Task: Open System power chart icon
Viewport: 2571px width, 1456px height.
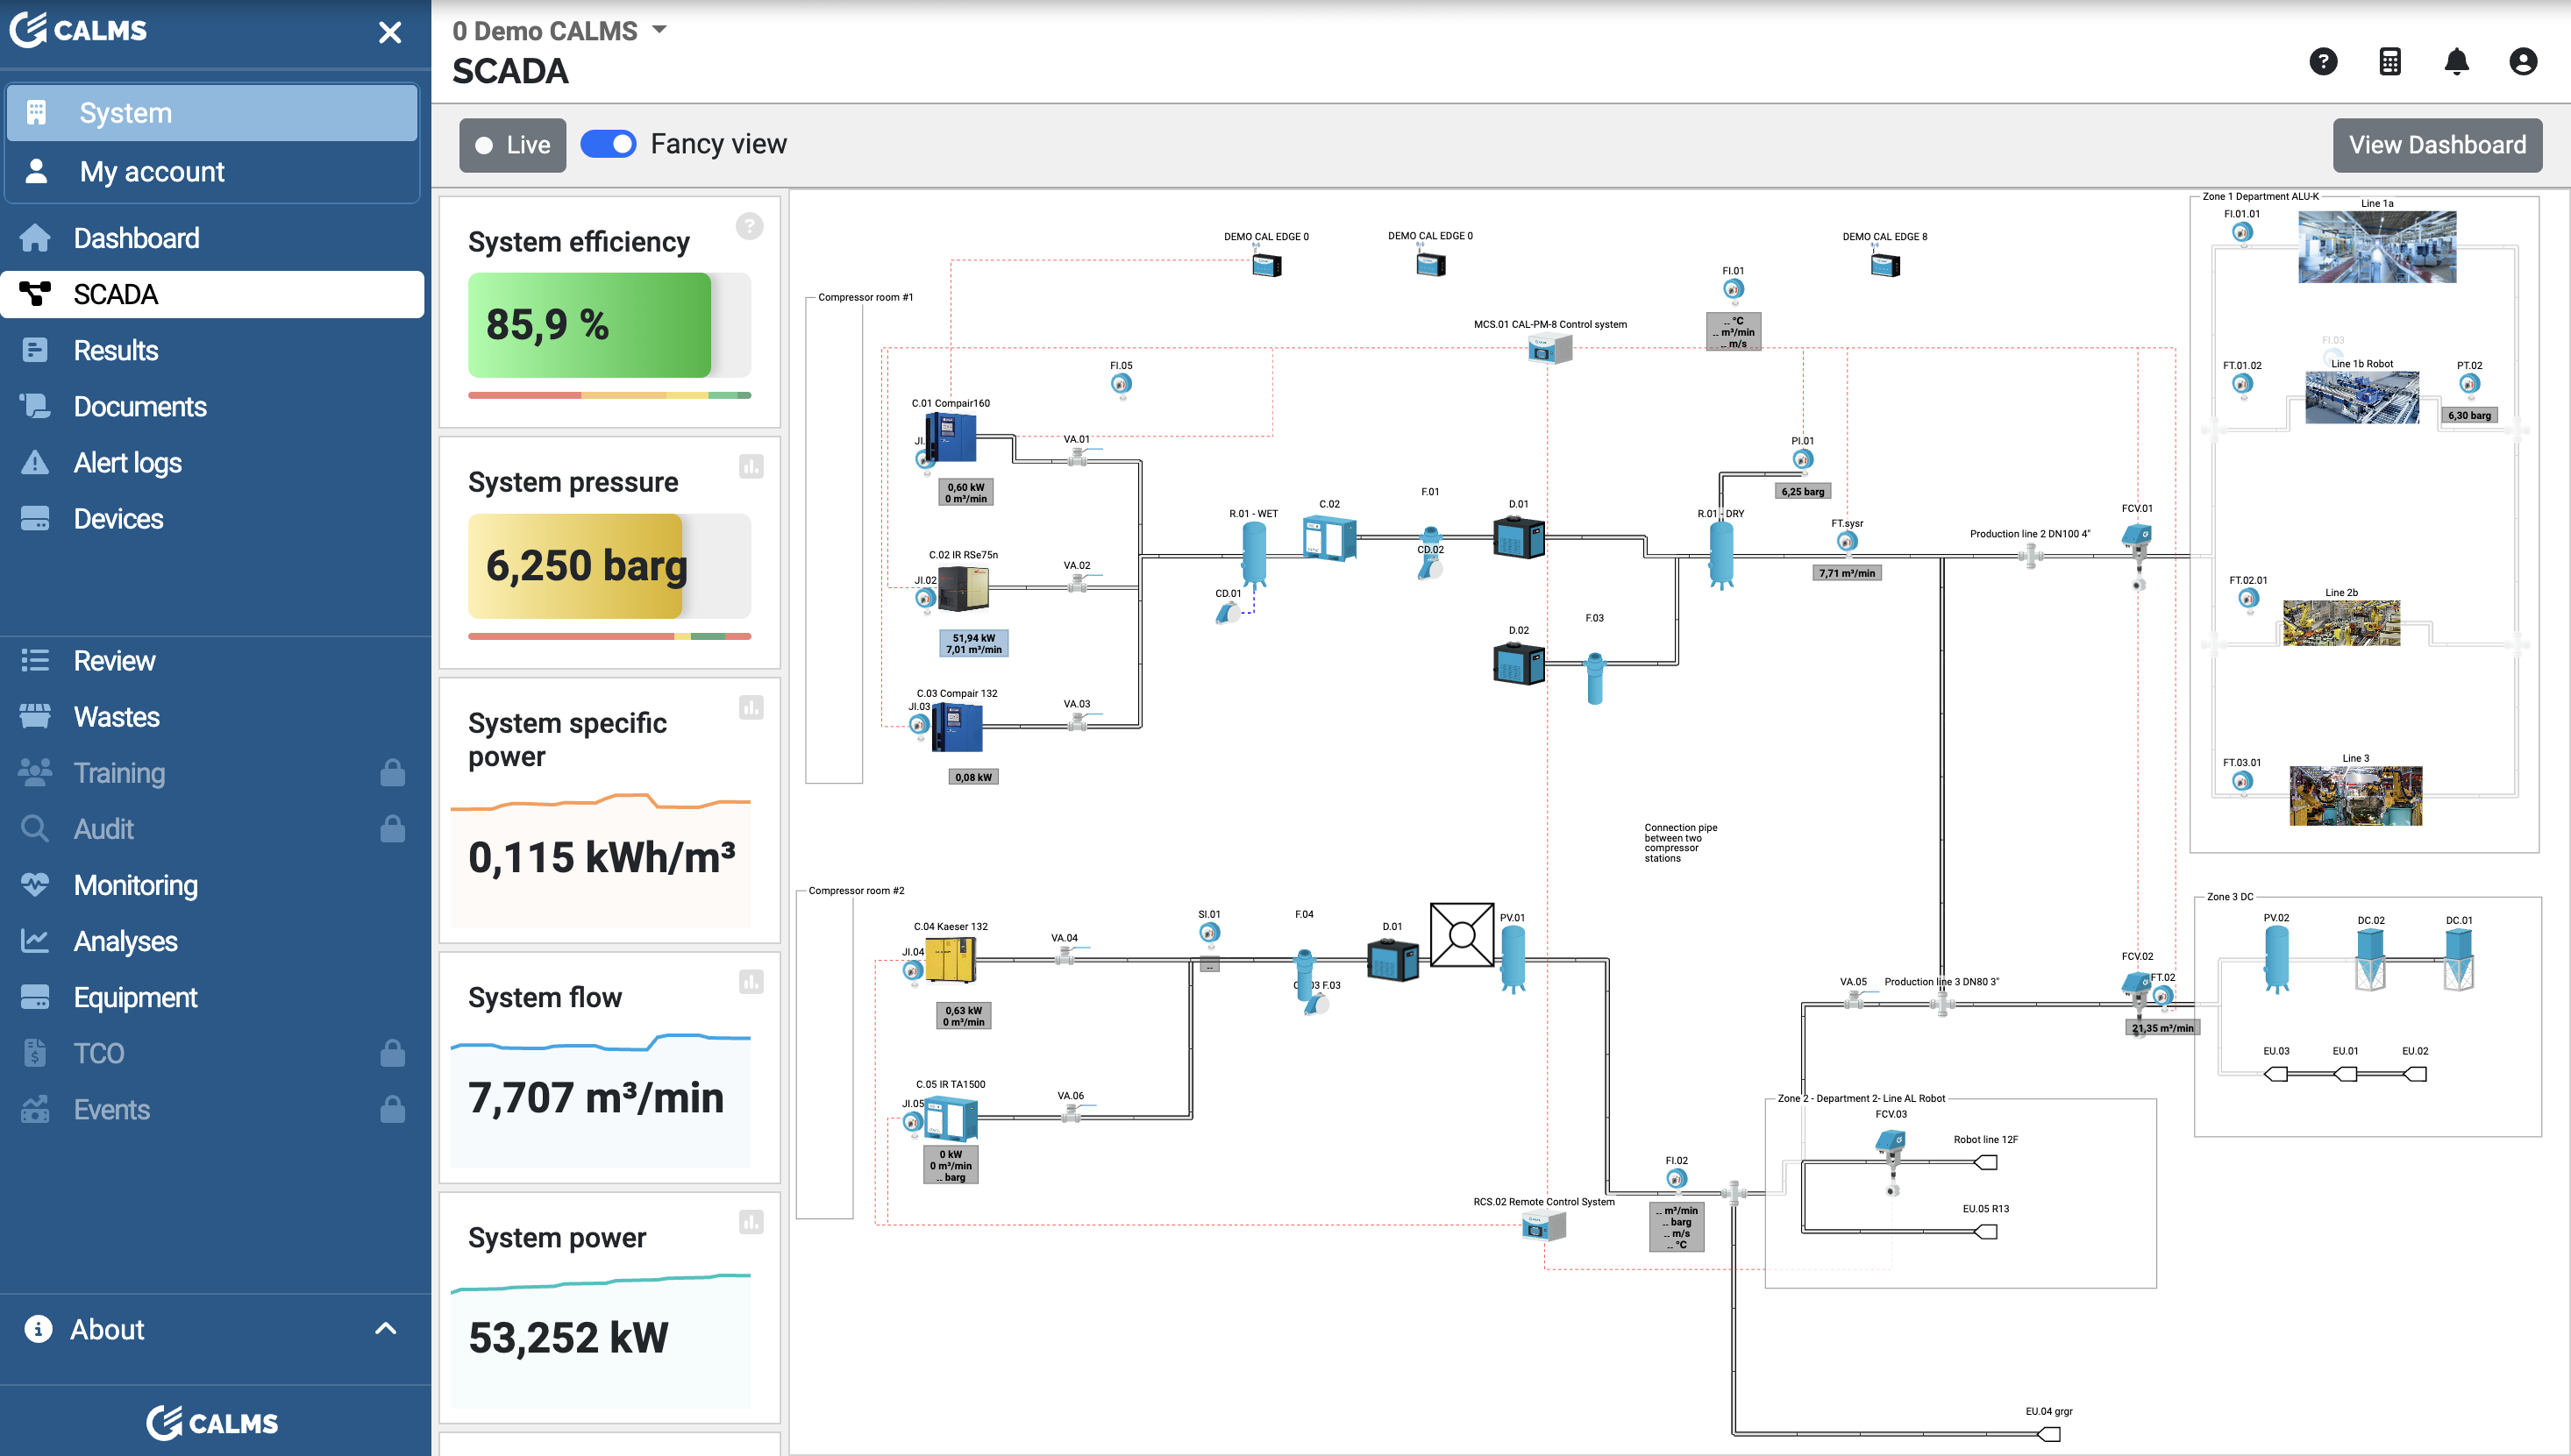Action: click(751, 1221)
